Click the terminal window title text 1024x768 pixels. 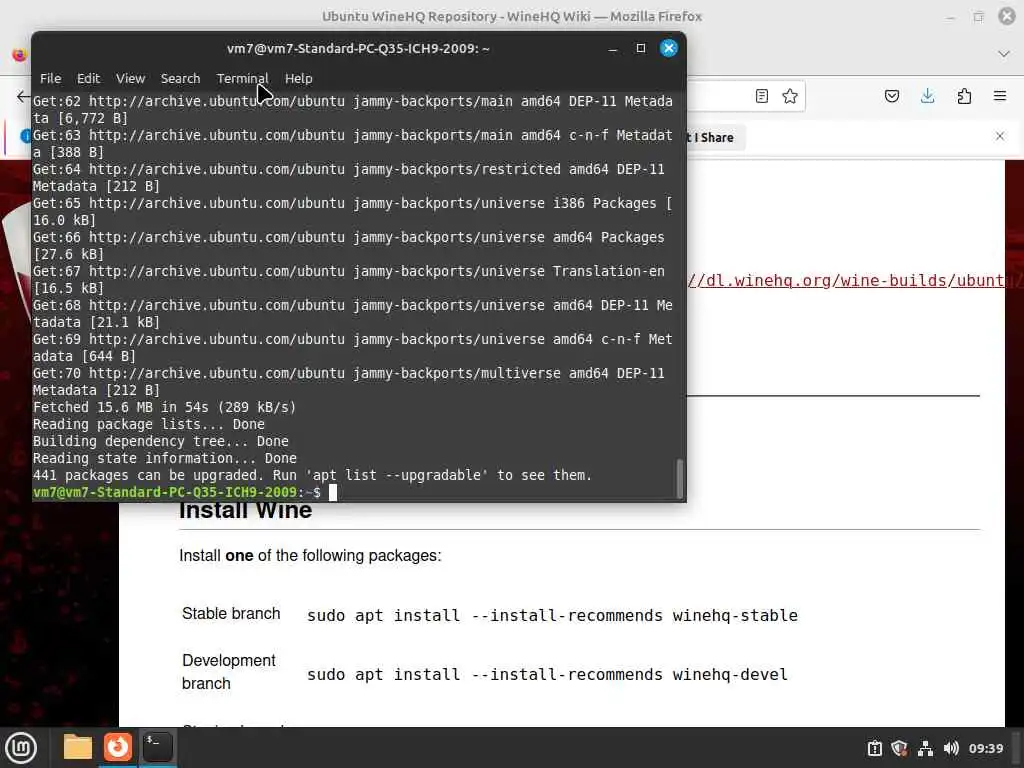pyautogui.click(x=358, y=48)
